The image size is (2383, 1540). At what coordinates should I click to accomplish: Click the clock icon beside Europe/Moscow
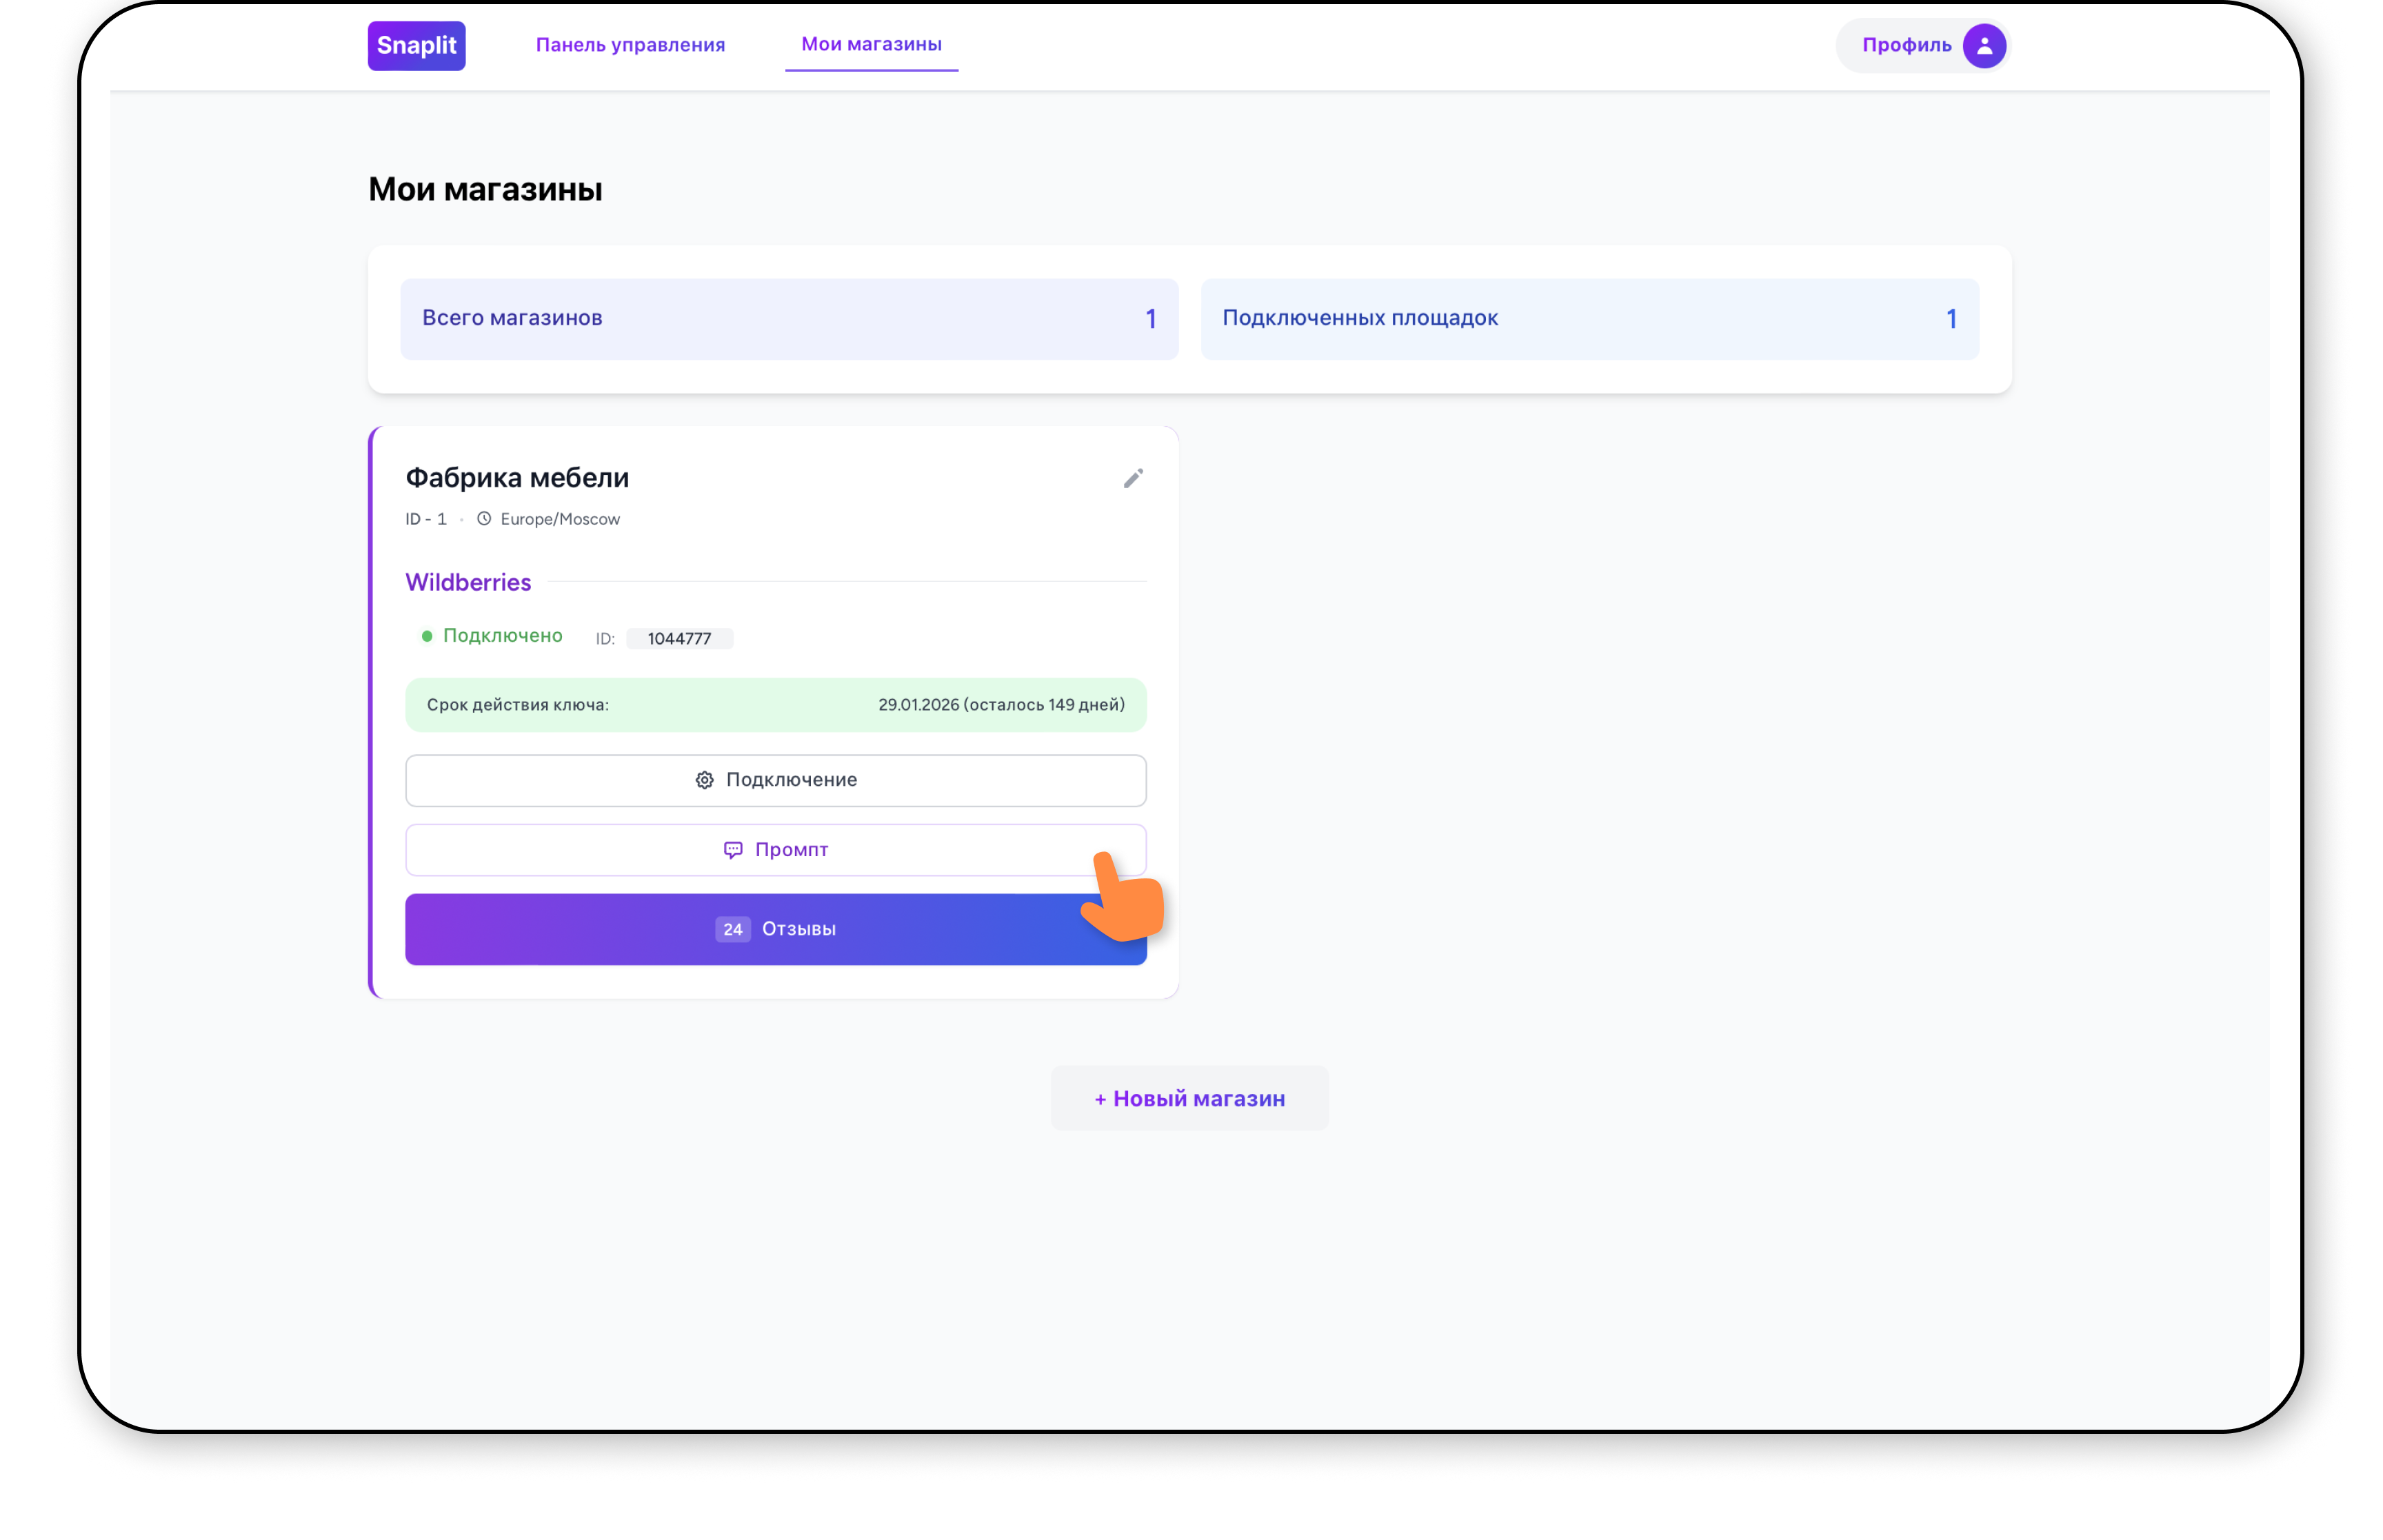click(x=484, y=519)
